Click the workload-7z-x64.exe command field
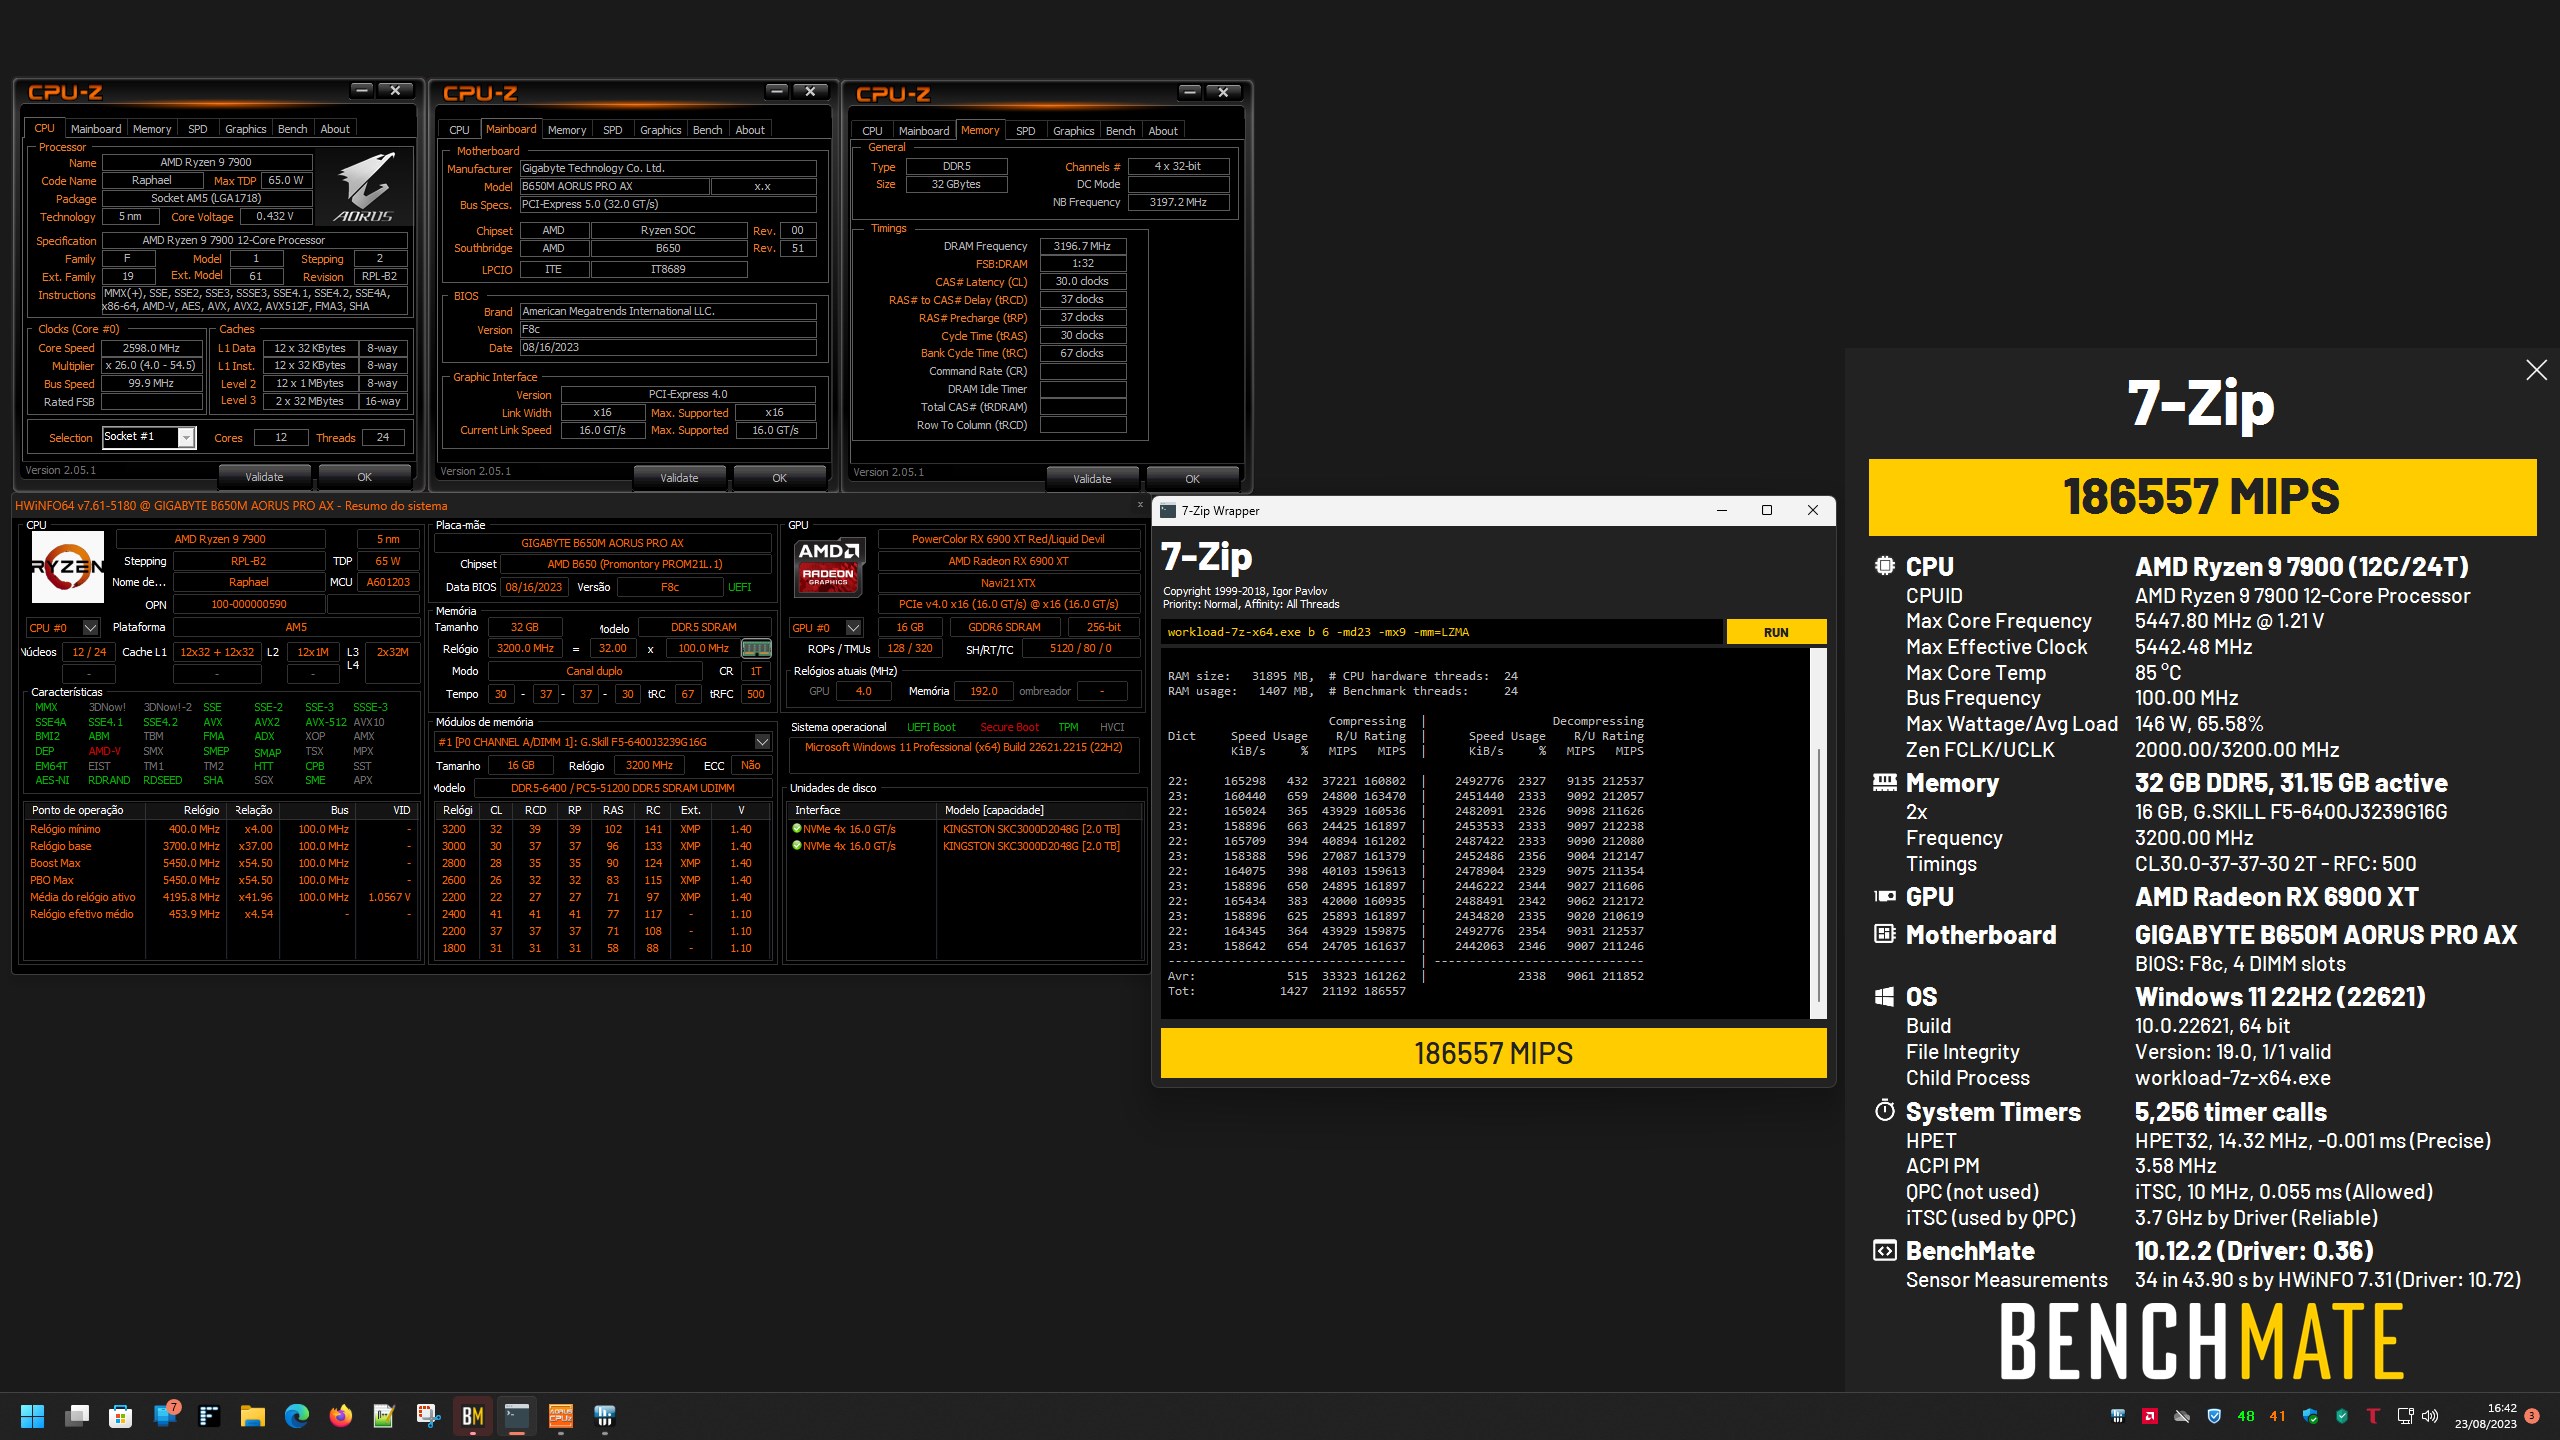The height and width of the screenshot is (1440, 2560). click(1441, 632)
